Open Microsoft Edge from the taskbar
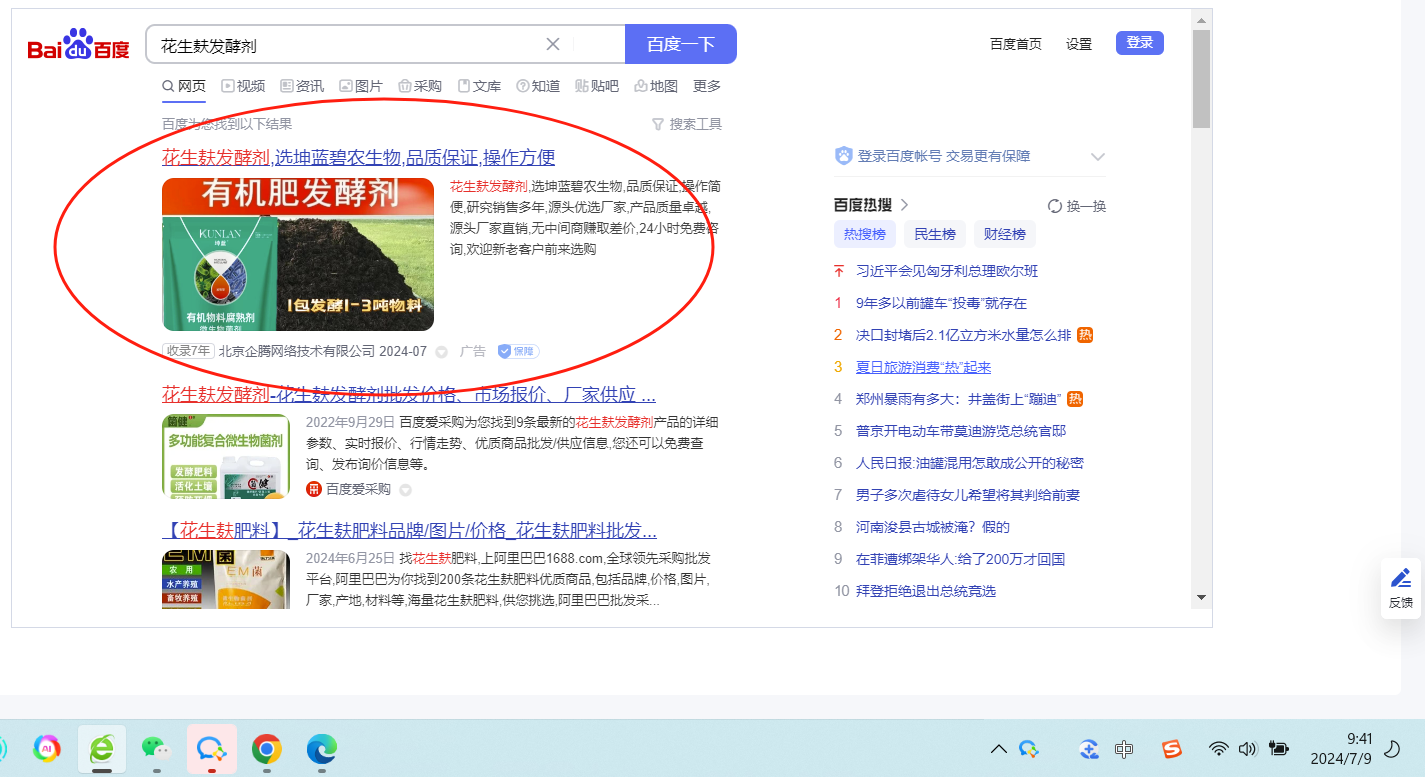The width and height of the screenshot is (1425, 777). point(322,748)
